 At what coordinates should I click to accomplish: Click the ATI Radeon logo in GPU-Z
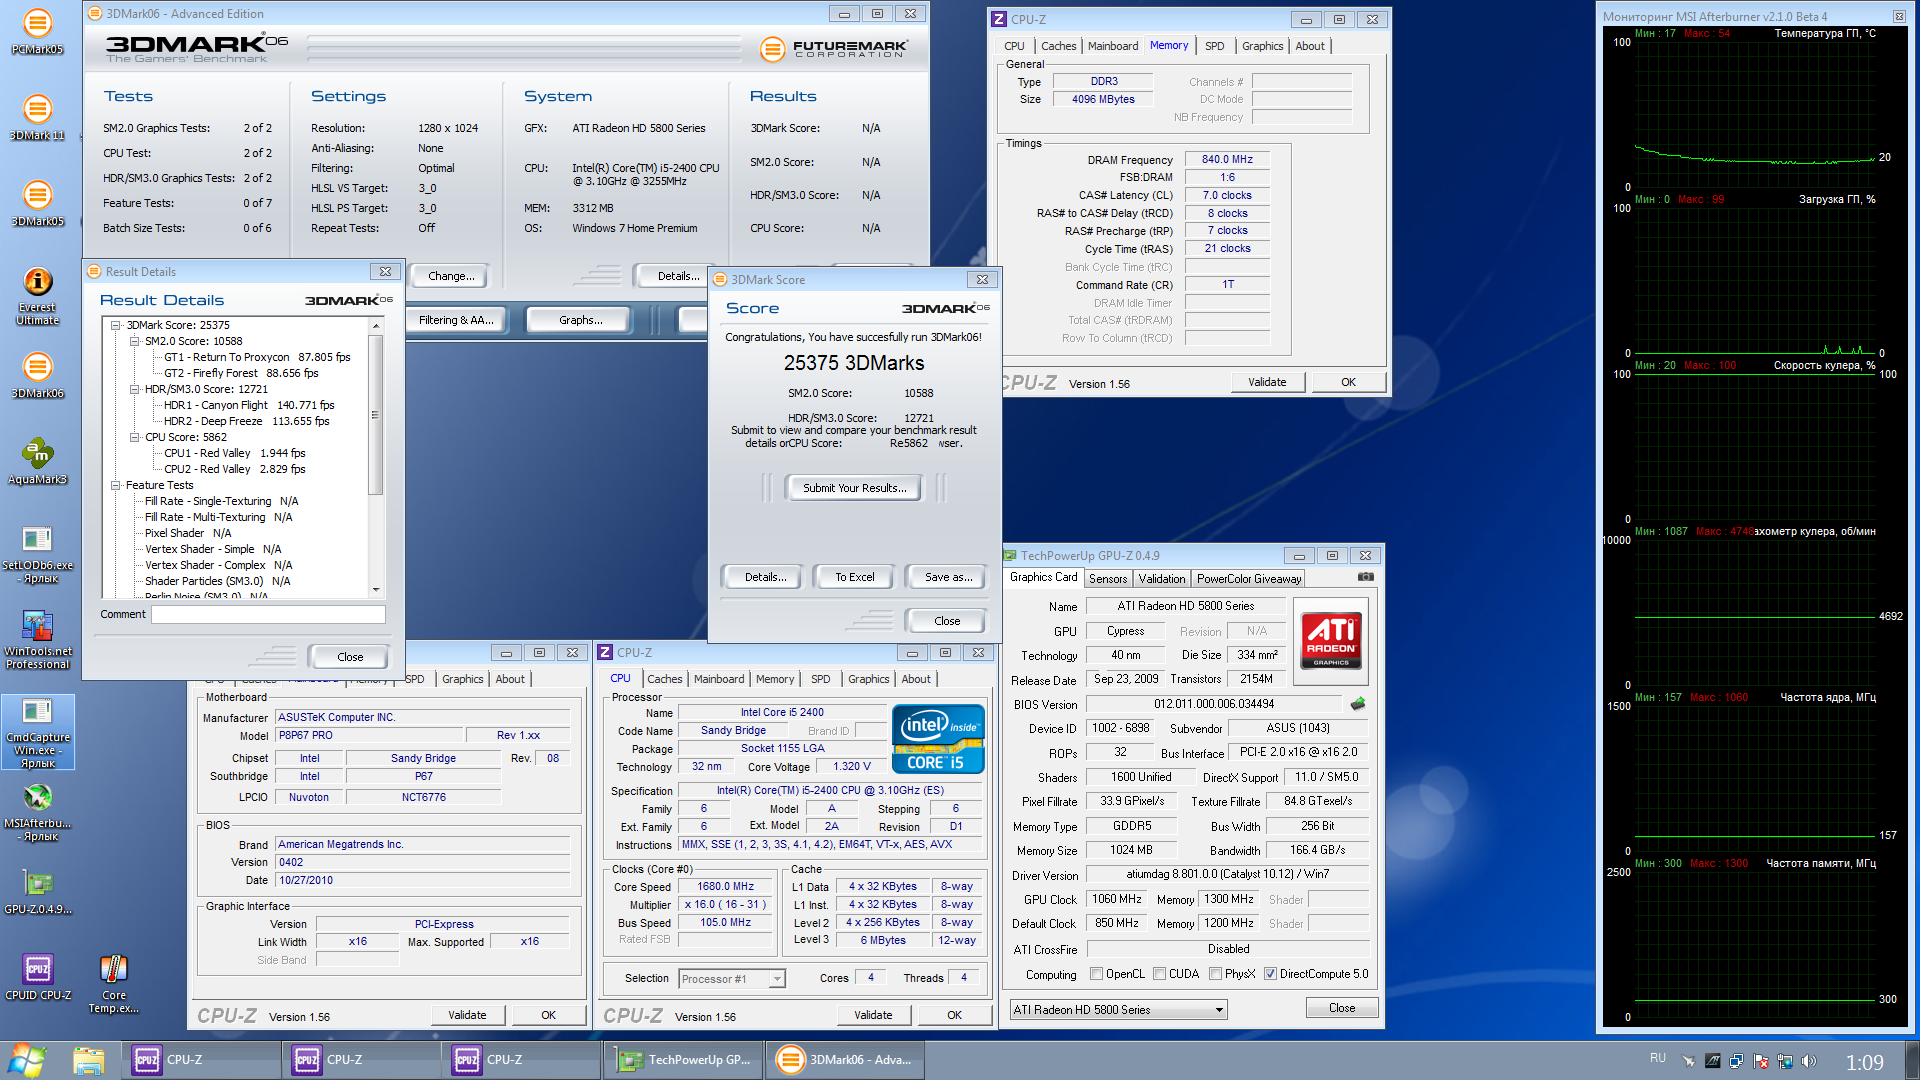pos(1331,640)
